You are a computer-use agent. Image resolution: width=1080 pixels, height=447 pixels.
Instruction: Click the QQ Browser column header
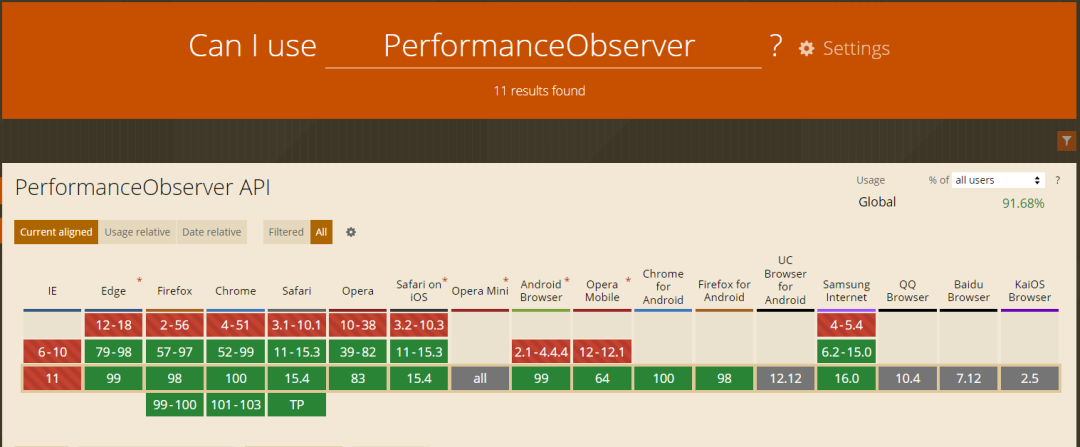pos(907,291)
